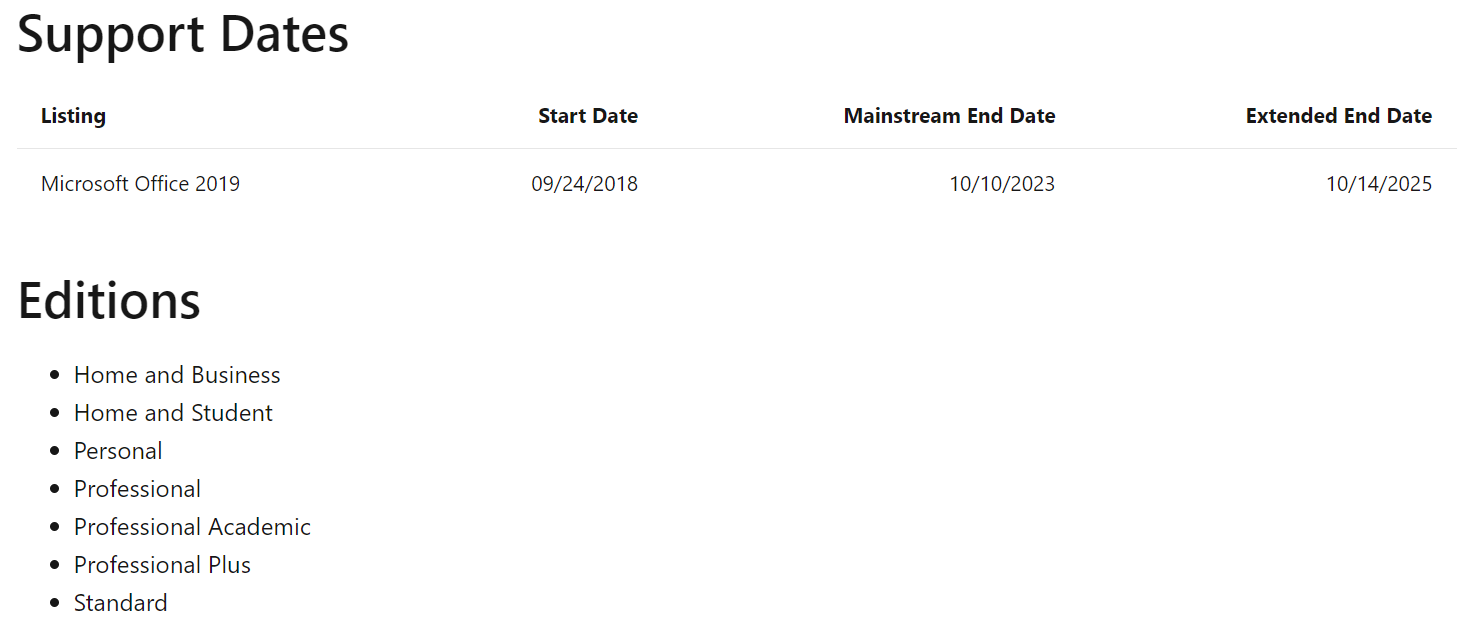
Task: Click the Professional edition entry
Action: point(137,489)
